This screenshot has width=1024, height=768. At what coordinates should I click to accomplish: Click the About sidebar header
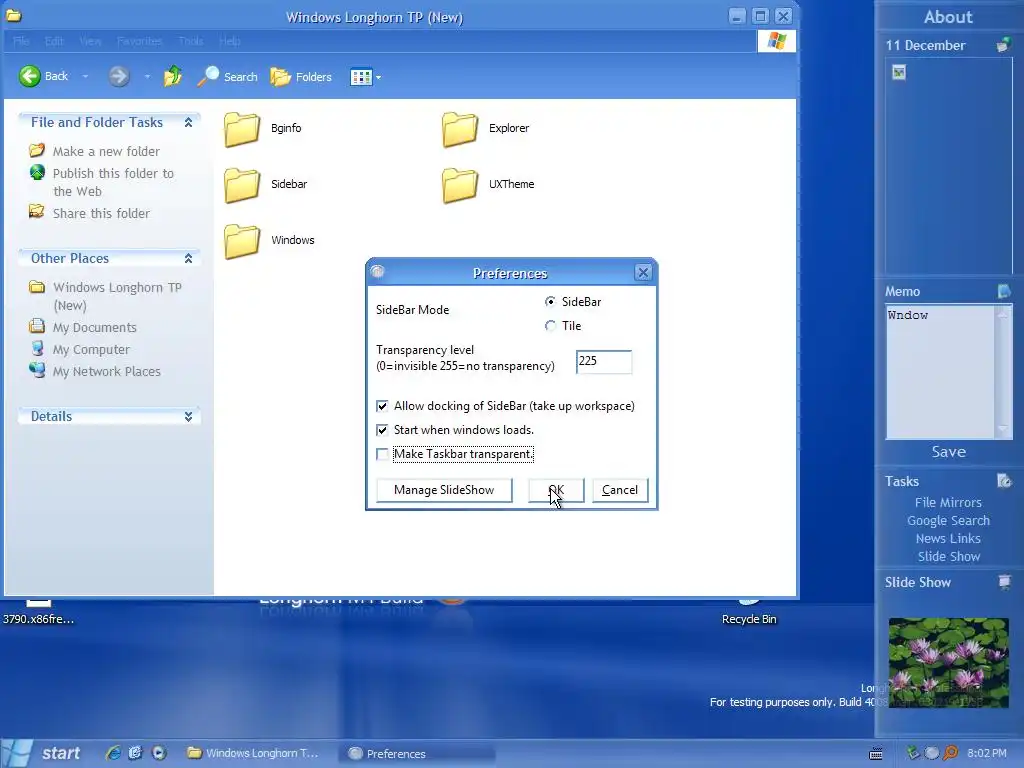click(948, 17)
